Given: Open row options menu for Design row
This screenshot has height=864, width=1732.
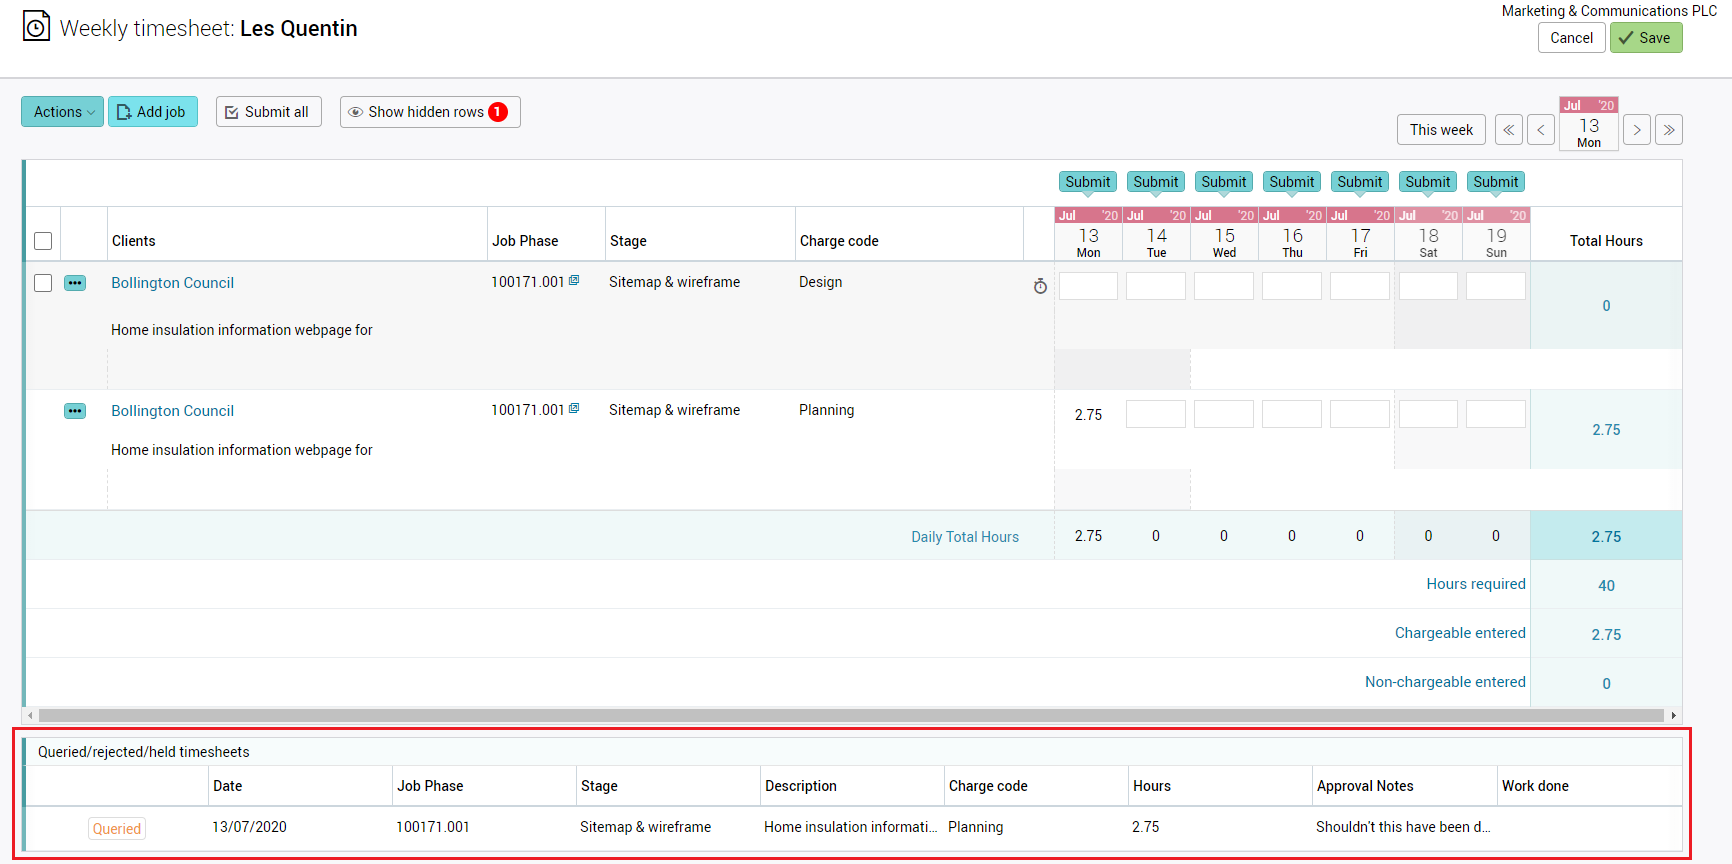Looking at the screenshot, I should point(75,283).
